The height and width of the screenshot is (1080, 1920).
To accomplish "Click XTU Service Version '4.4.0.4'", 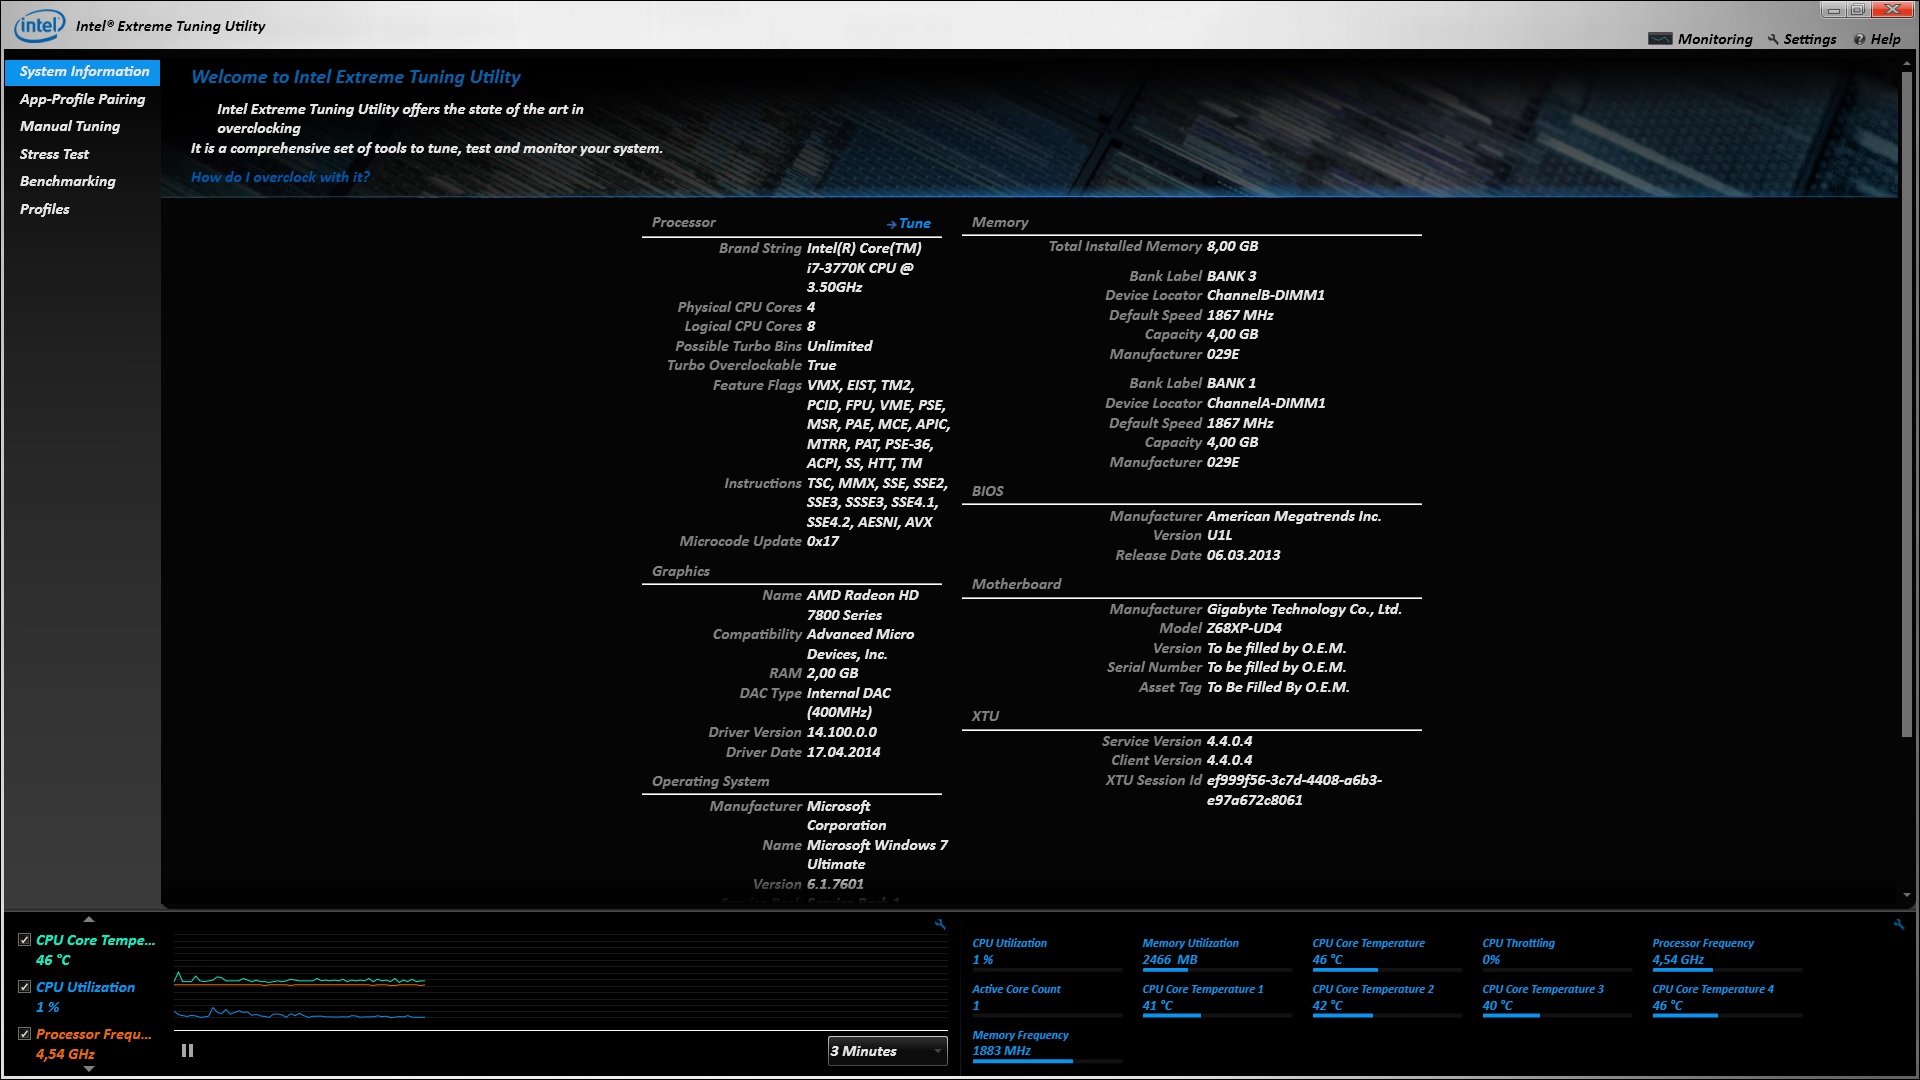I will [x=1229, y=741].
